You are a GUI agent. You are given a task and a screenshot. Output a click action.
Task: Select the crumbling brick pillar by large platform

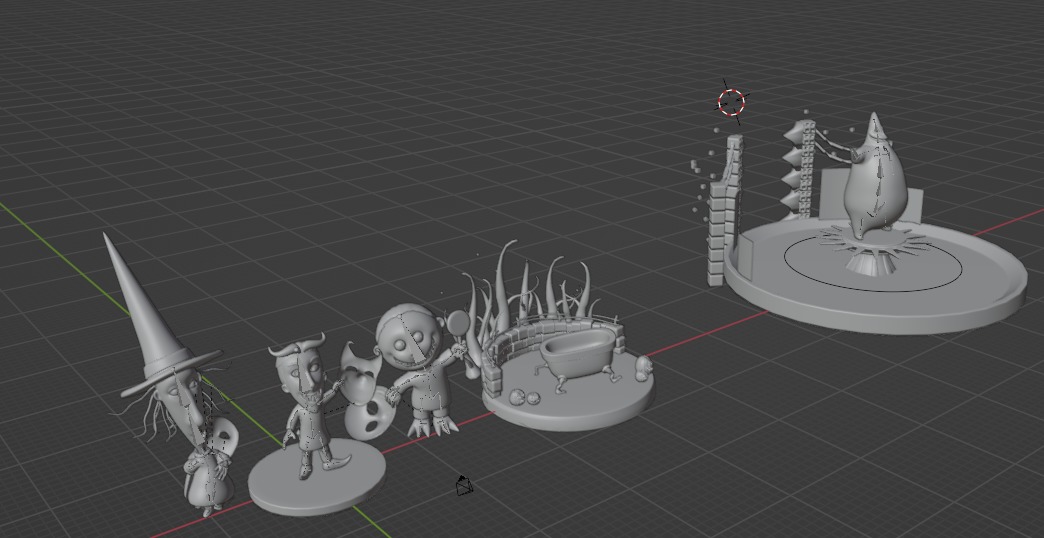(x=724, y=212)
